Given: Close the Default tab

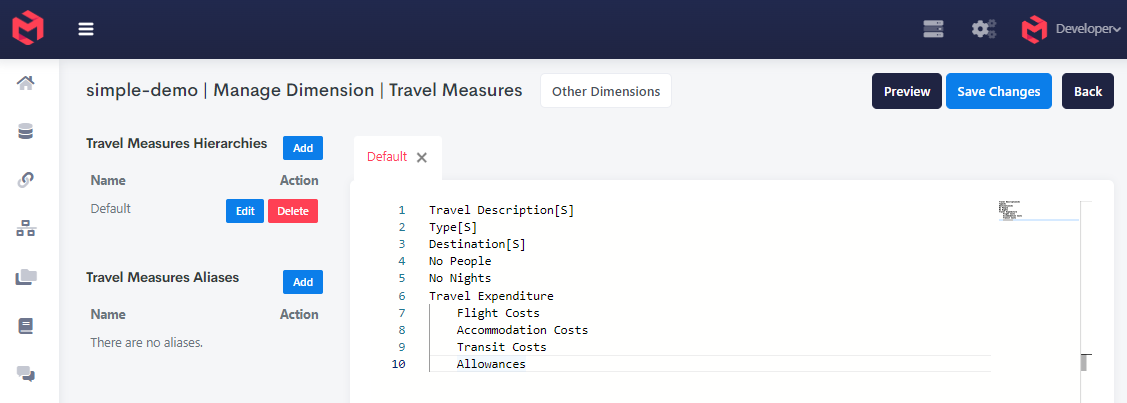Looking at the screenshot, I should point(422,157).
